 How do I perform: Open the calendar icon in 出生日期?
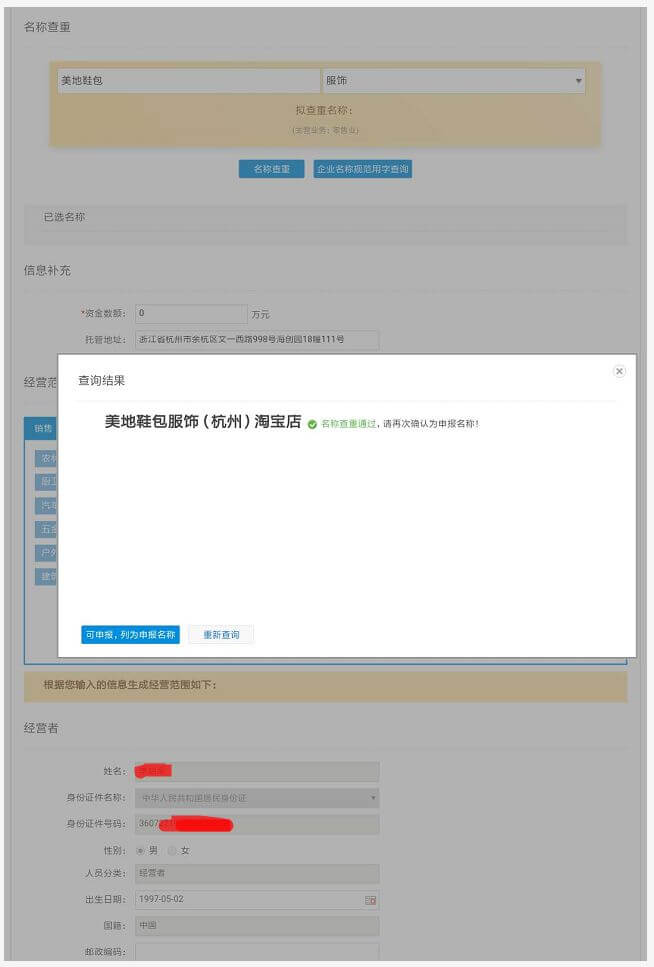370,900
